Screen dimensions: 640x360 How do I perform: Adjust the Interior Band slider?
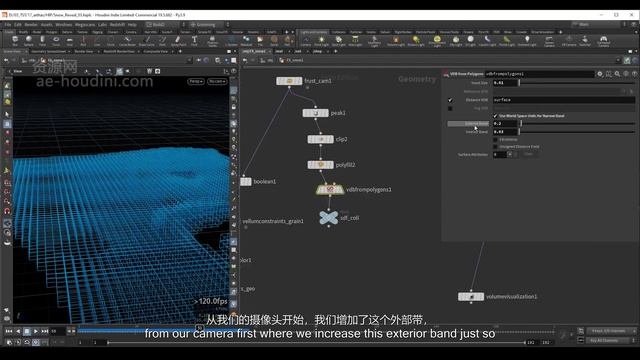click(577, 132)
